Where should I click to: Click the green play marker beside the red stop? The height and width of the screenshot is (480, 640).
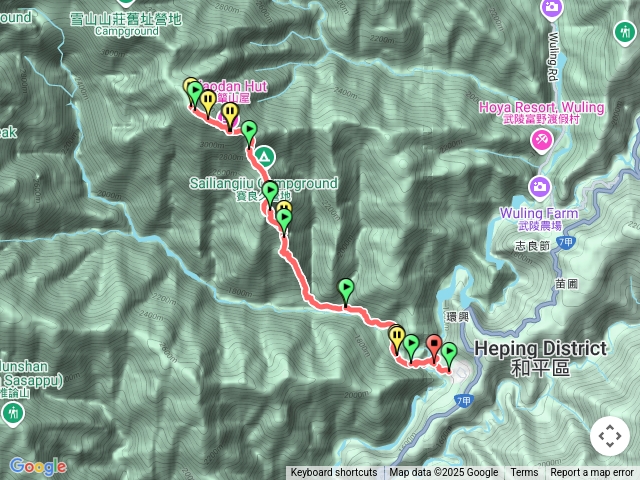click(x=411, y=347)
